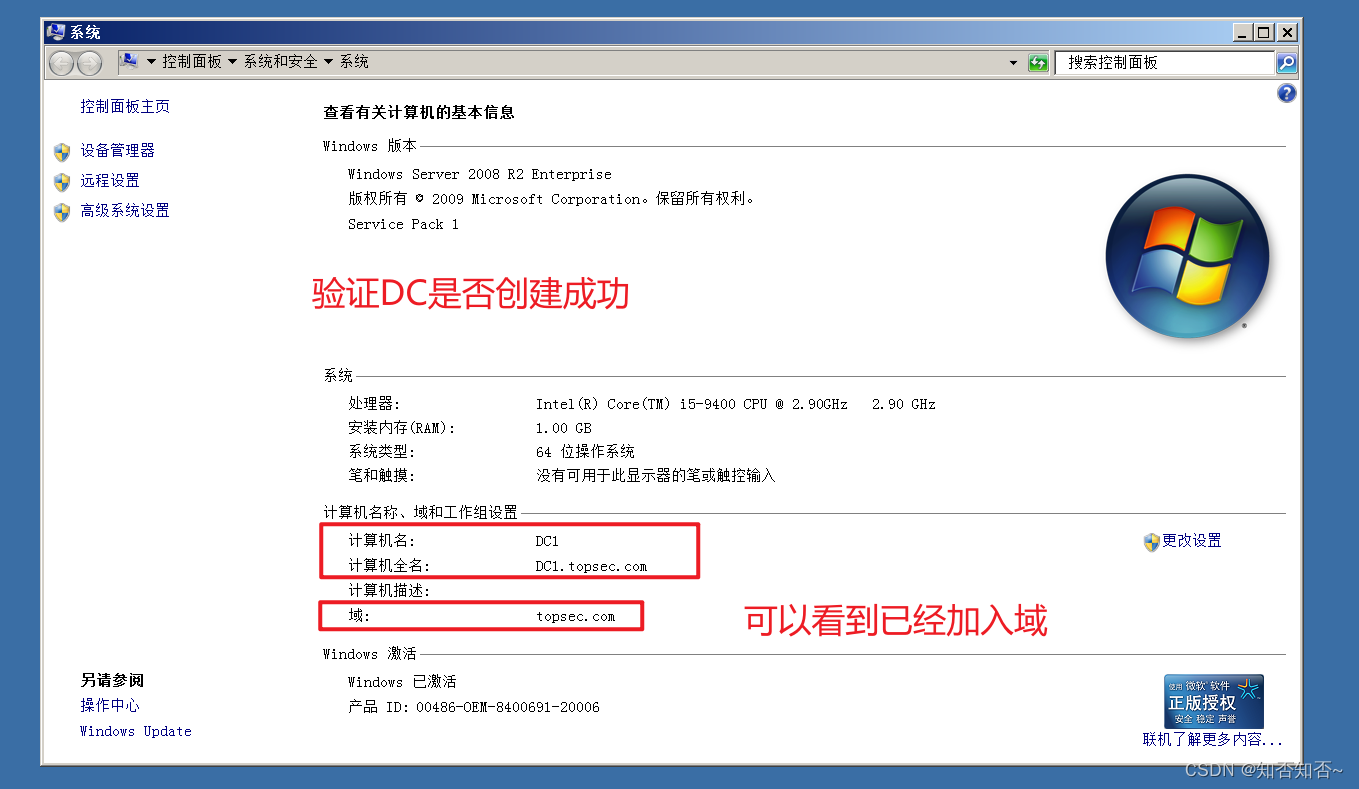Click the Windows Server 2008 R2 Enterprise text
The height and width of the screenshot is (789, 1359).
click(x=480, y=174)
